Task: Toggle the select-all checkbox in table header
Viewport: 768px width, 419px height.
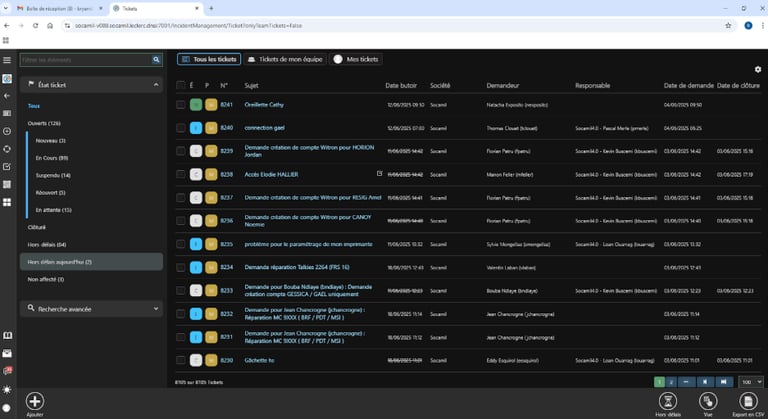Action: pyautogui.click(x=181, y=85)
